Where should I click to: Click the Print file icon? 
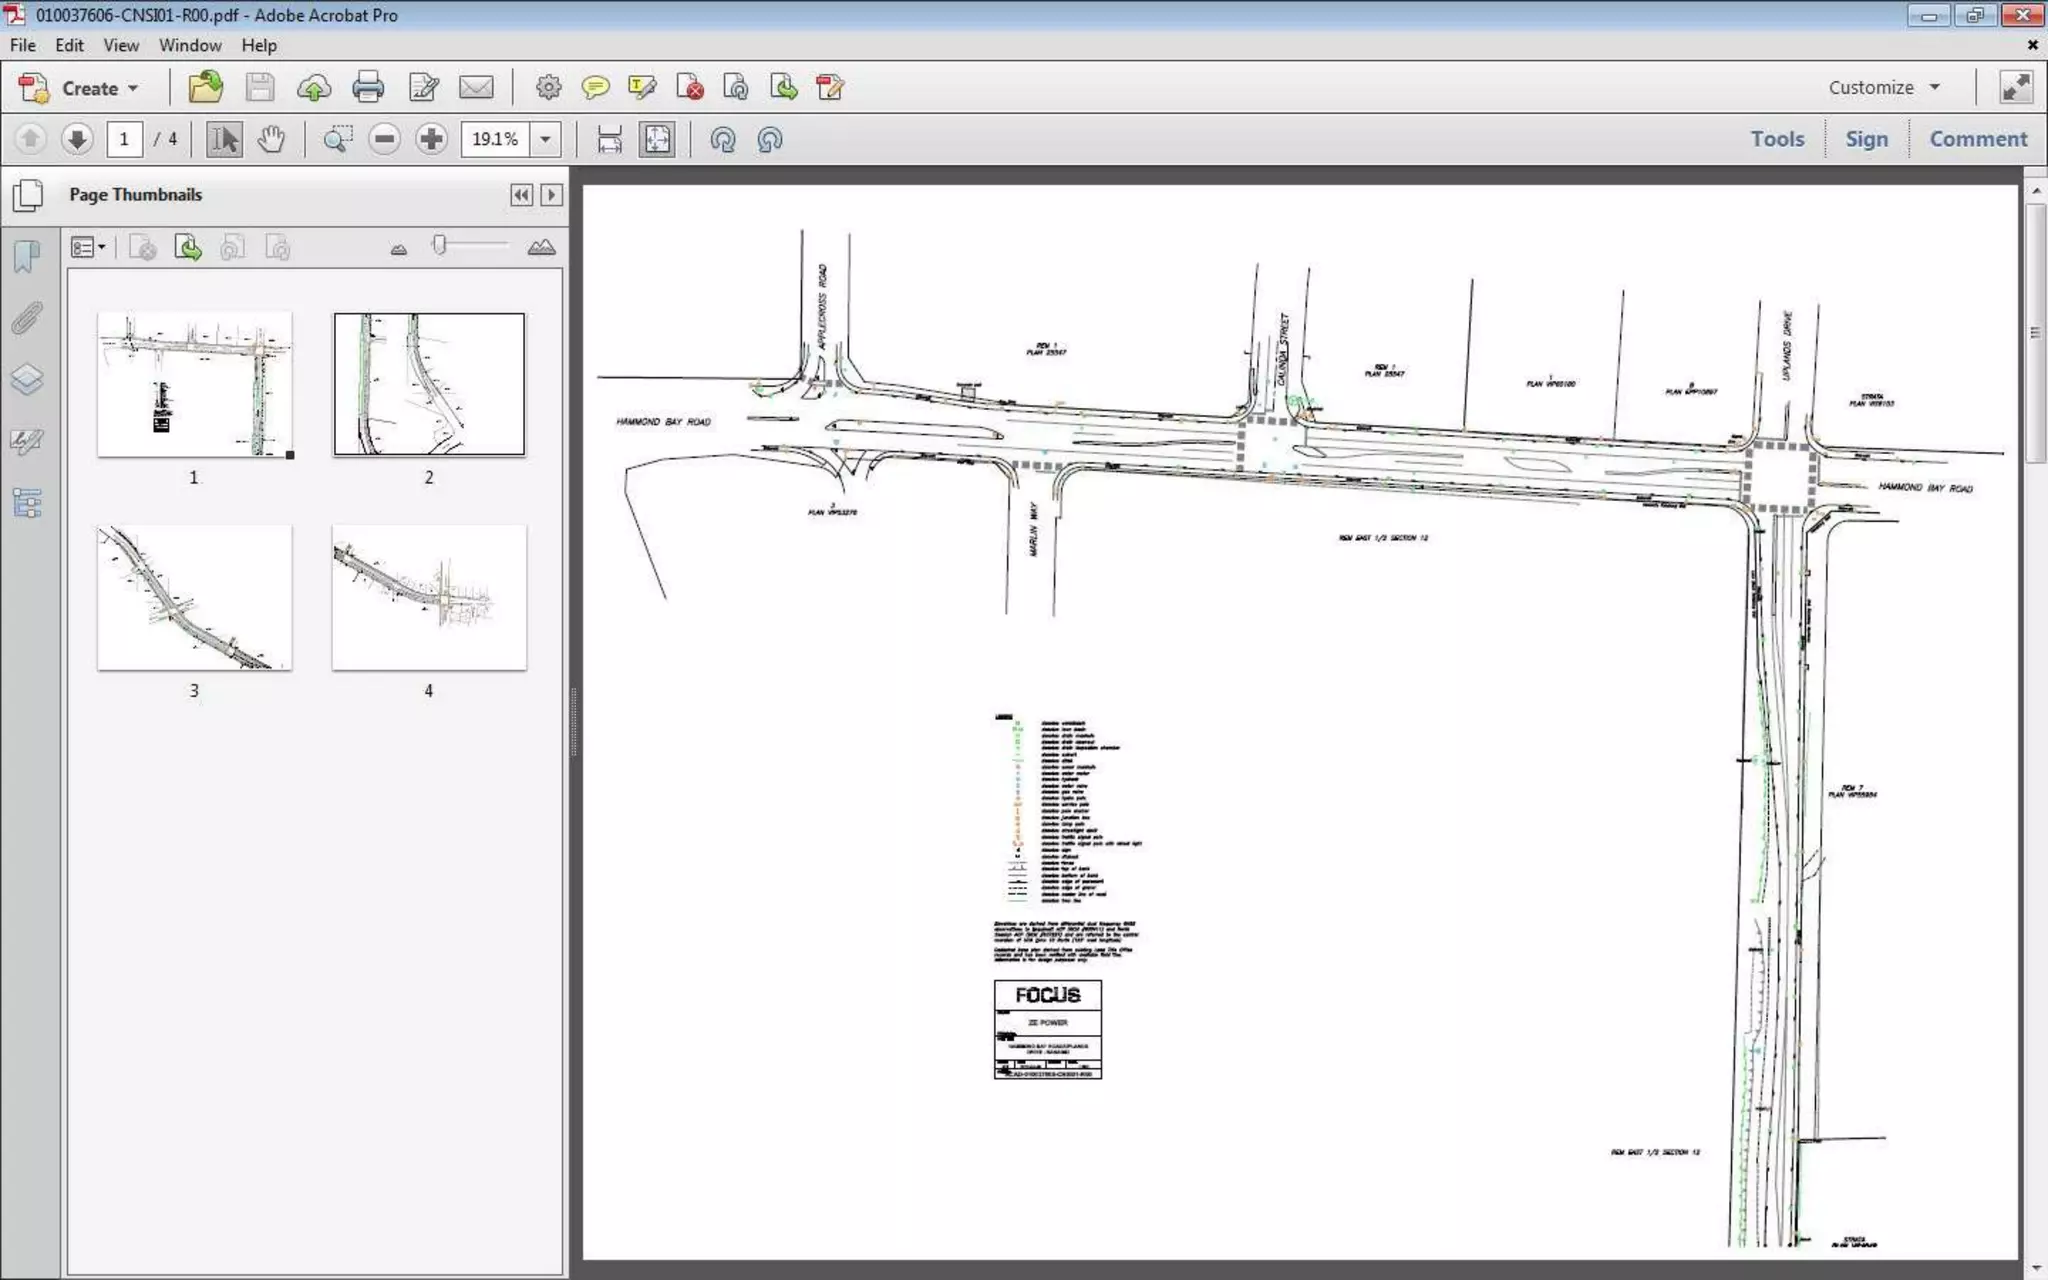point(368,88)
